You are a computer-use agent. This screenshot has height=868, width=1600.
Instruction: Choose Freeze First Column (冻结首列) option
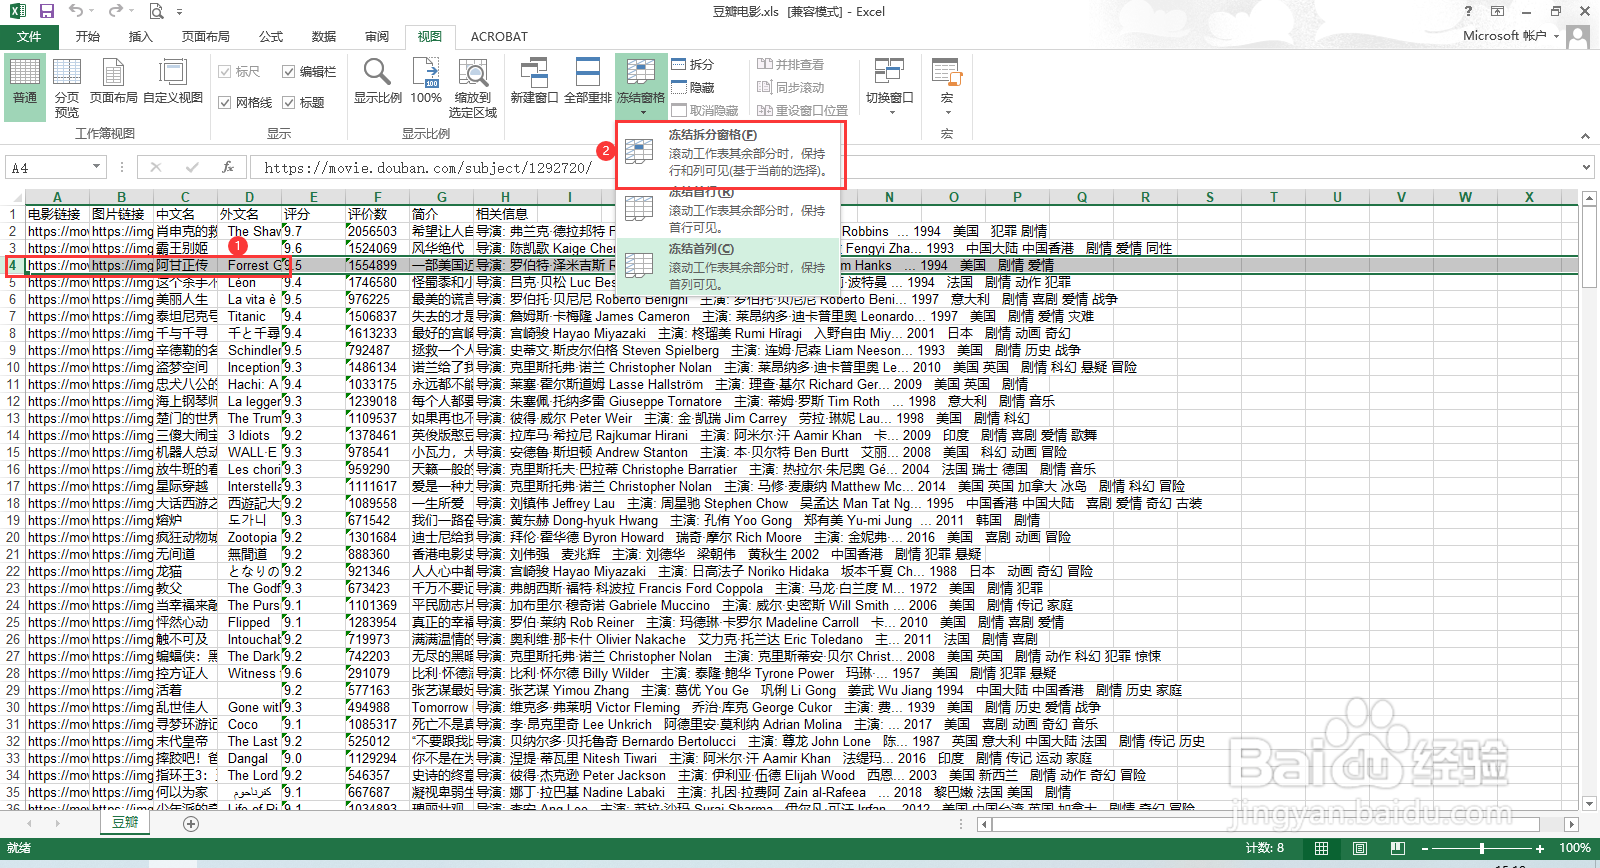[x=730, y=266]
